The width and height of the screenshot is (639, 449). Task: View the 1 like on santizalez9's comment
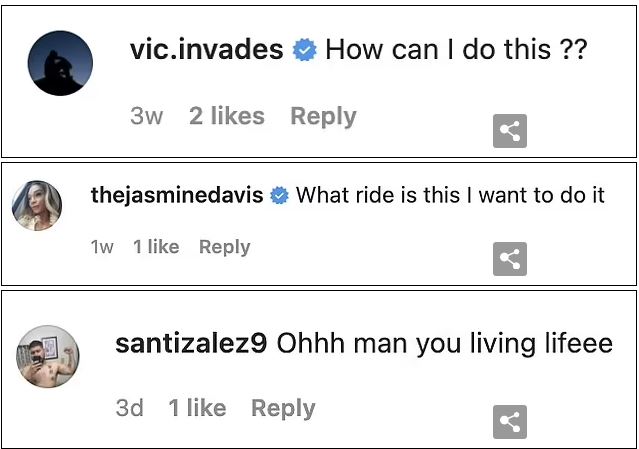(197, 408)
